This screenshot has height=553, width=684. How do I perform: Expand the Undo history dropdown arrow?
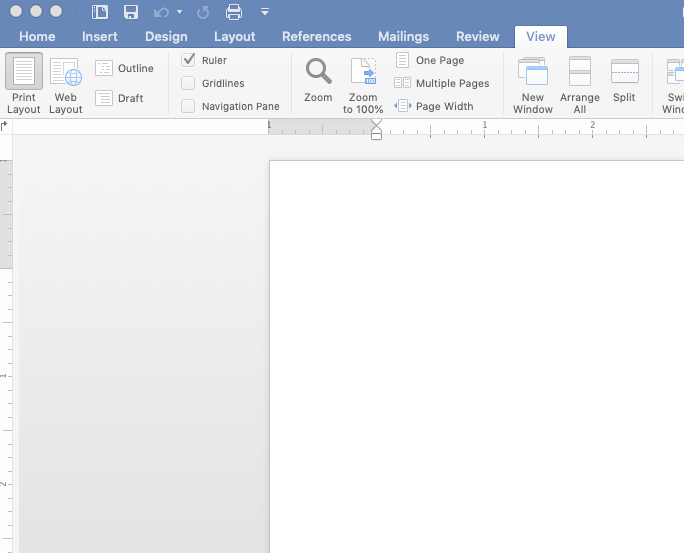click(x=179, y=12)
